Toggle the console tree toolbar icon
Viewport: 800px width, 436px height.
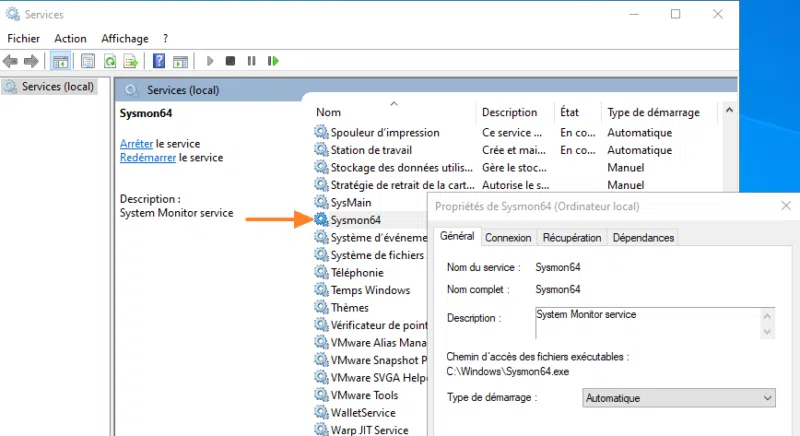(x=60, y=62)
